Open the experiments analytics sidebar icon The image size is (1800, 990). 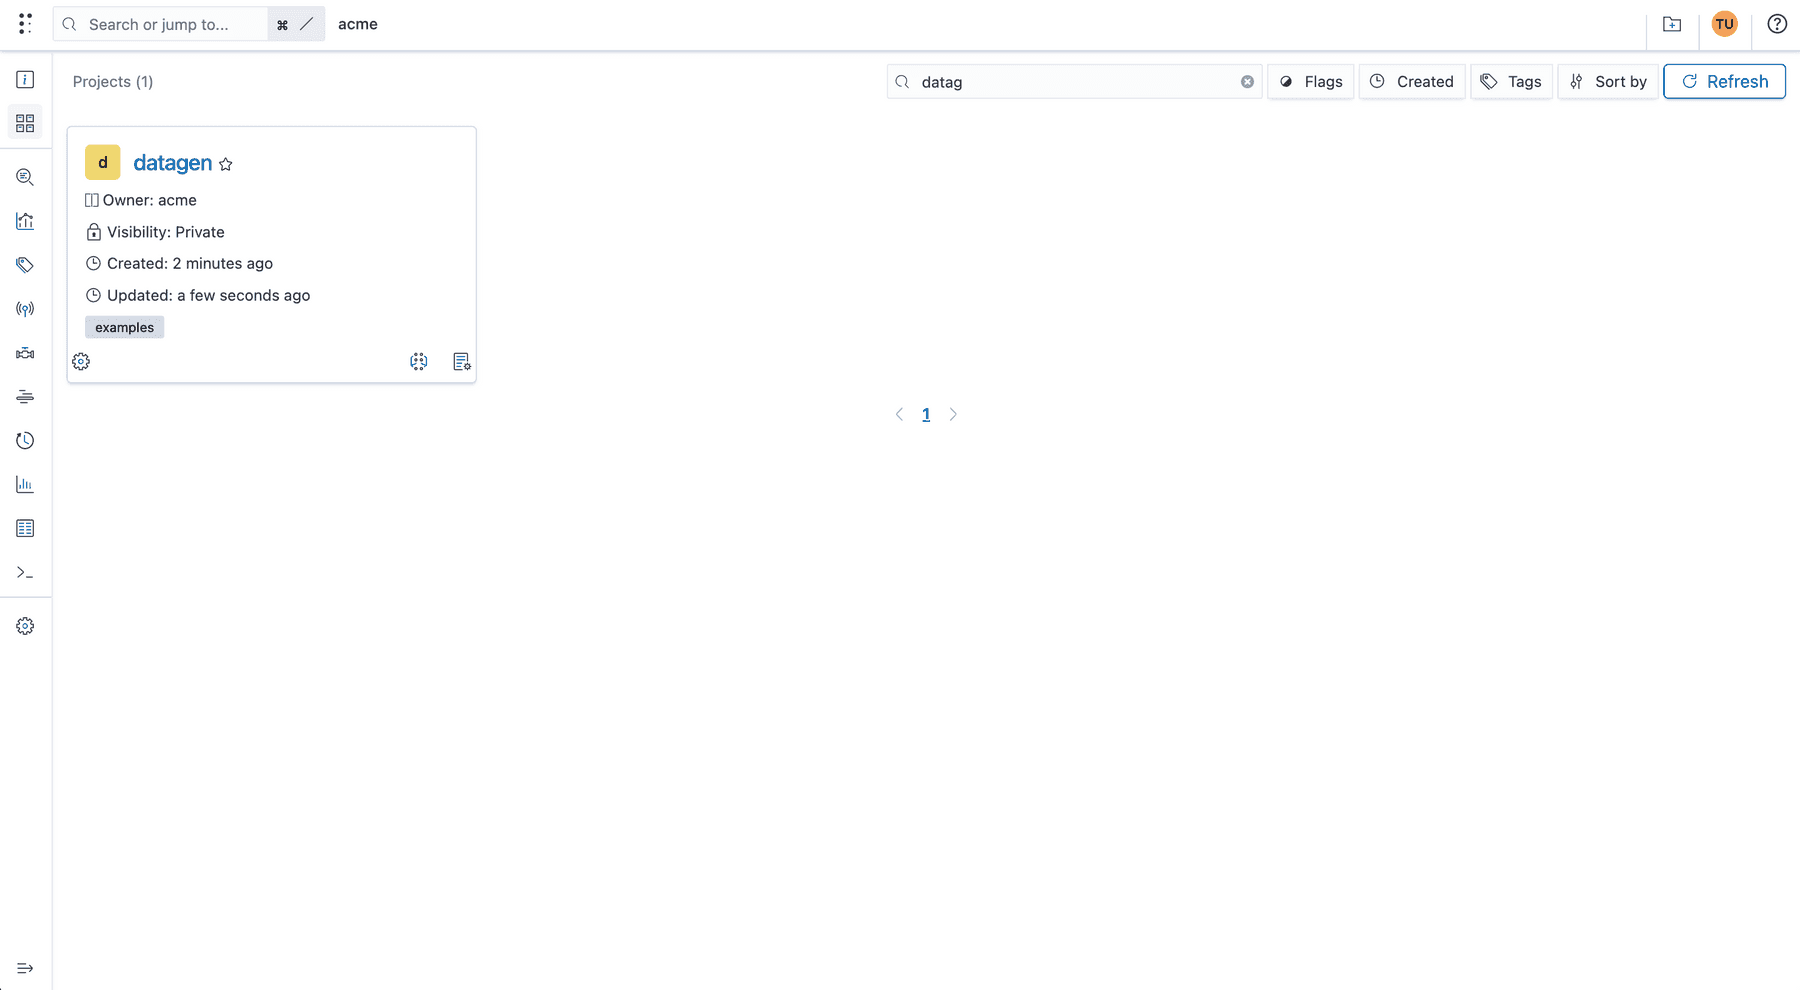tap(25, 221)
